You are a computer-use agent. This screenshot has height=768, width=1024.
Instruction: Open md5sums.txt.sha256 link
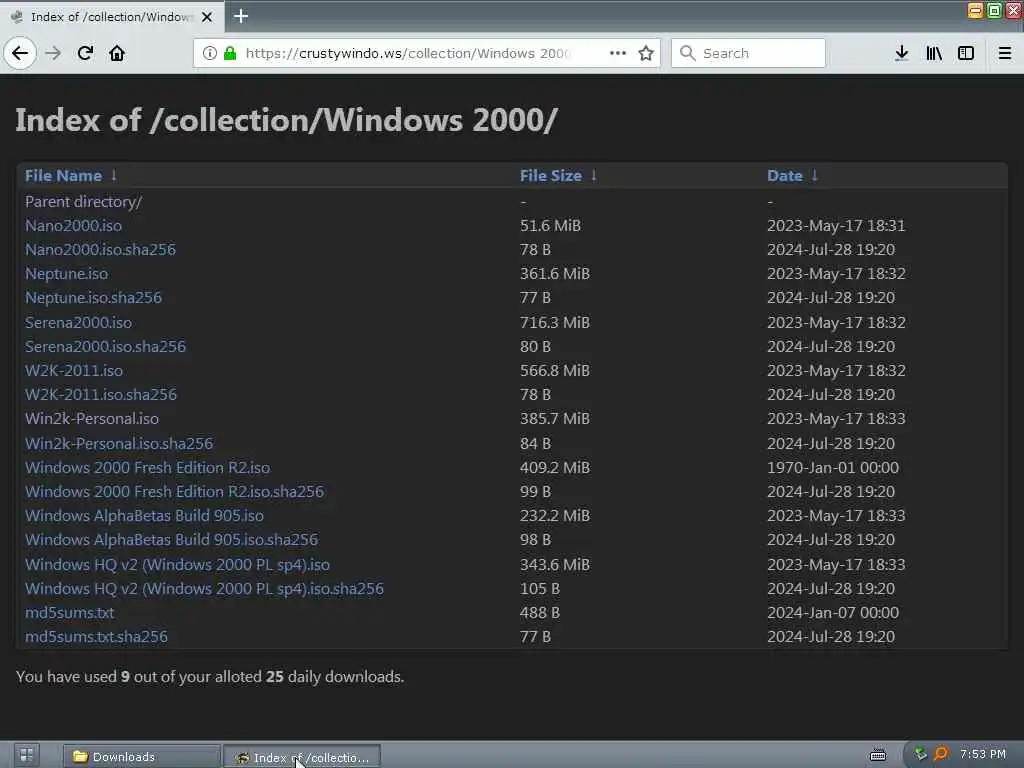click(x=96, y=637)
